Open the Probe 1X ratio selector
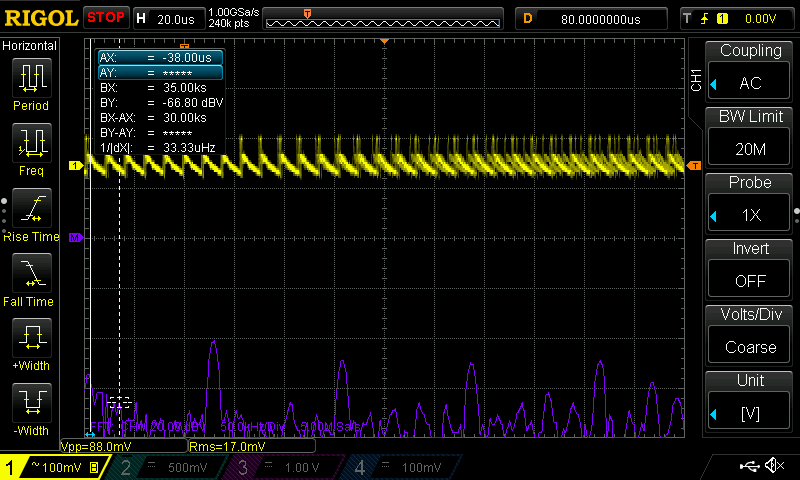 click(x=750, y=204)
